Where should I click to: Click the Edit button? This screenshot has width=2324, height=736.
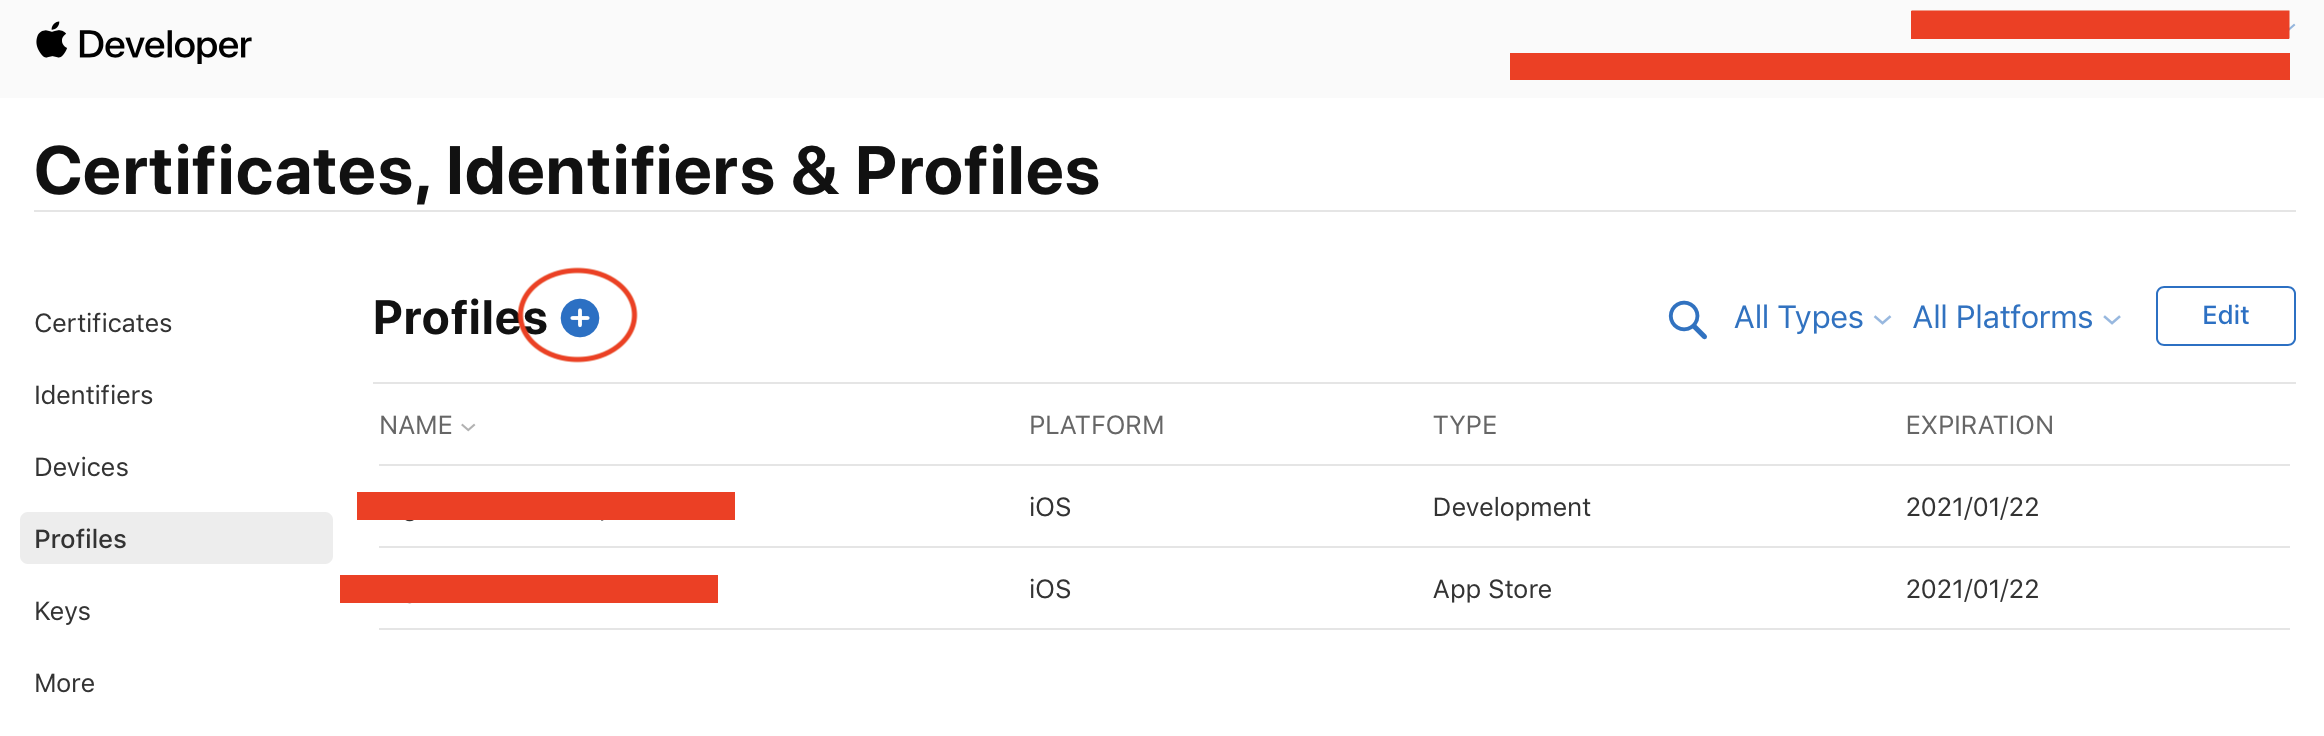[2225, 316]
